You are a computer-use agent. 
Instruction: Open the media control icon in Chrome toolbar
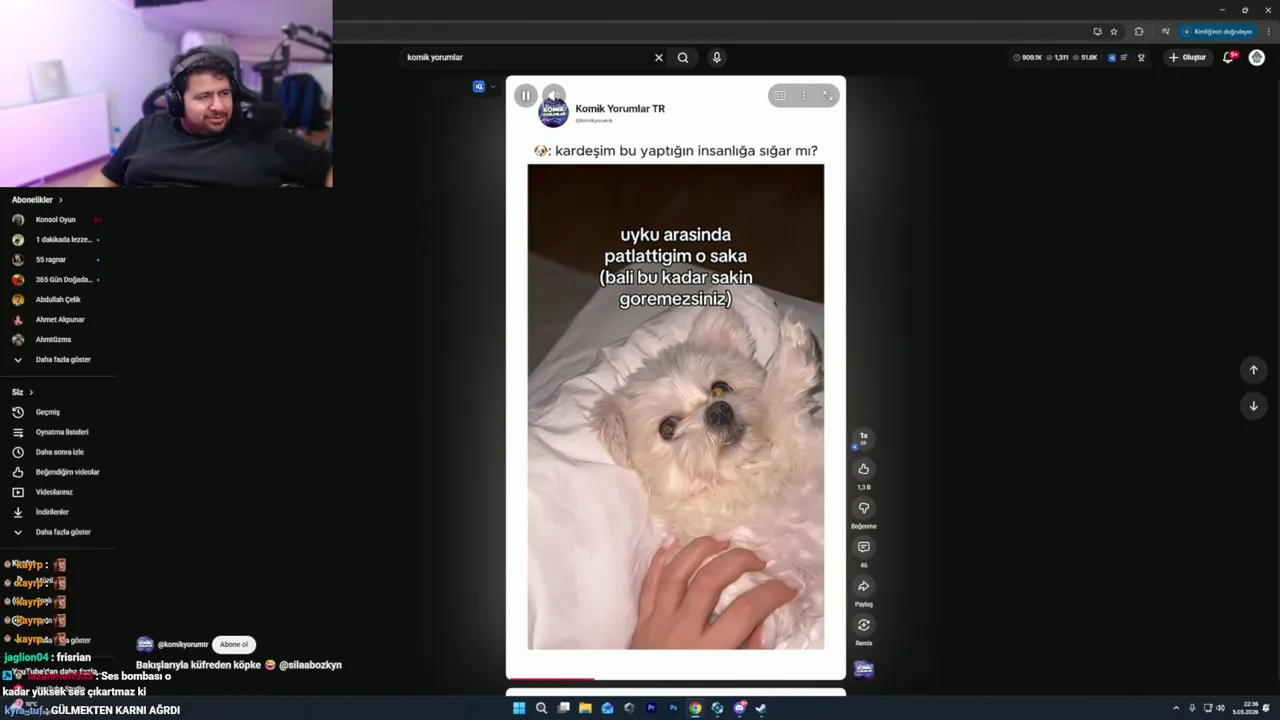(x=1166, y=32)
